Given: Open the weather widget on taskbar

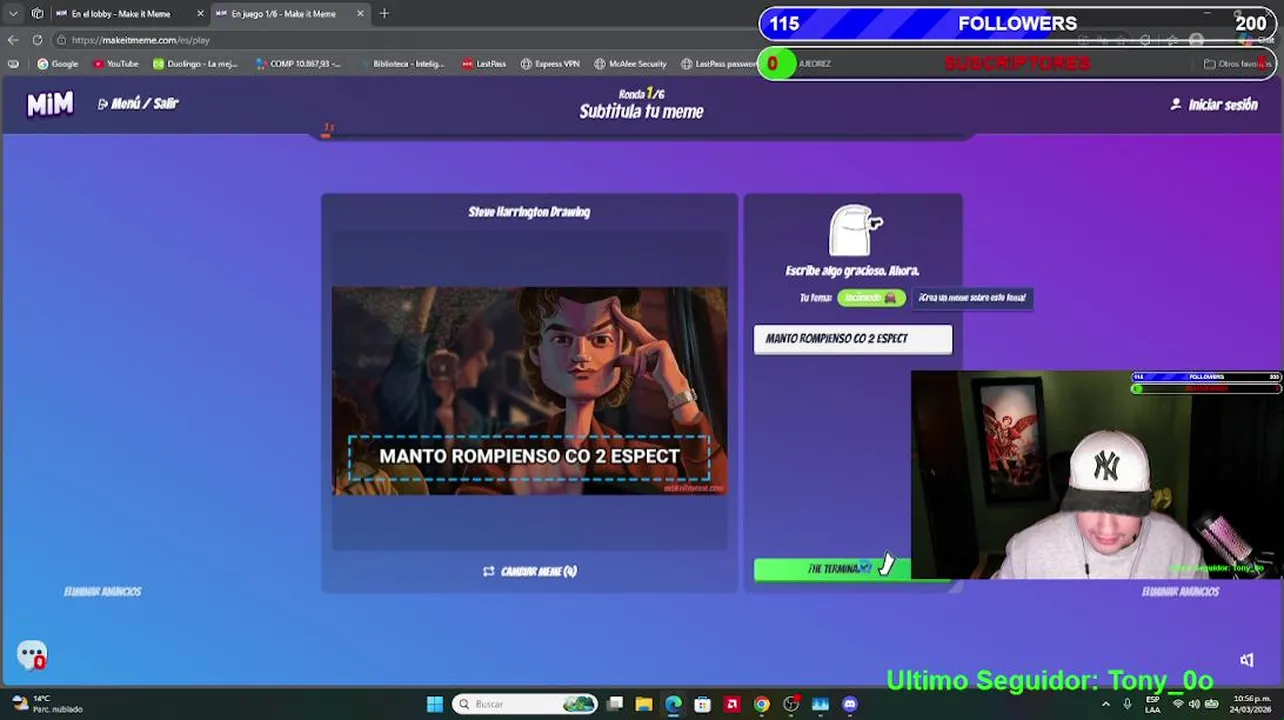Looking at the screenshot, I should [x=45, y=704].
